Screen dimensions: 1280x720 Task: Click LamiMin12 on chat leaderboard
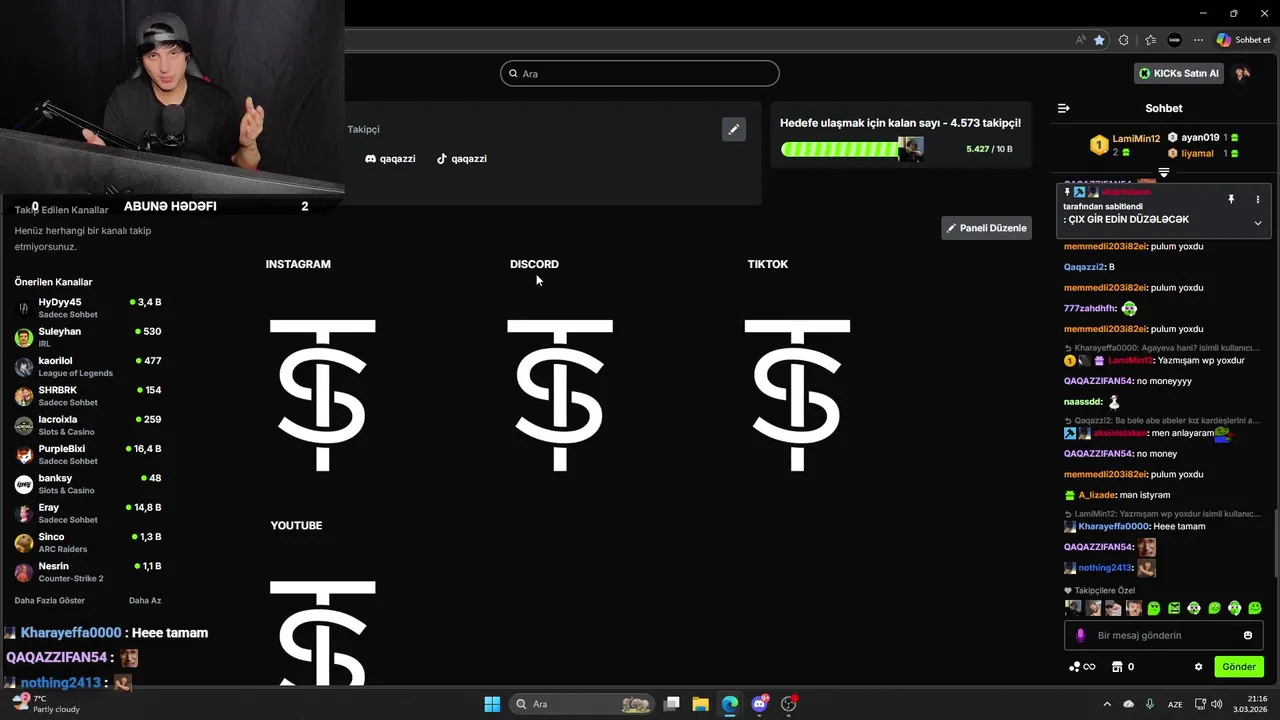pyautogui.click(x=1136, y=139)
